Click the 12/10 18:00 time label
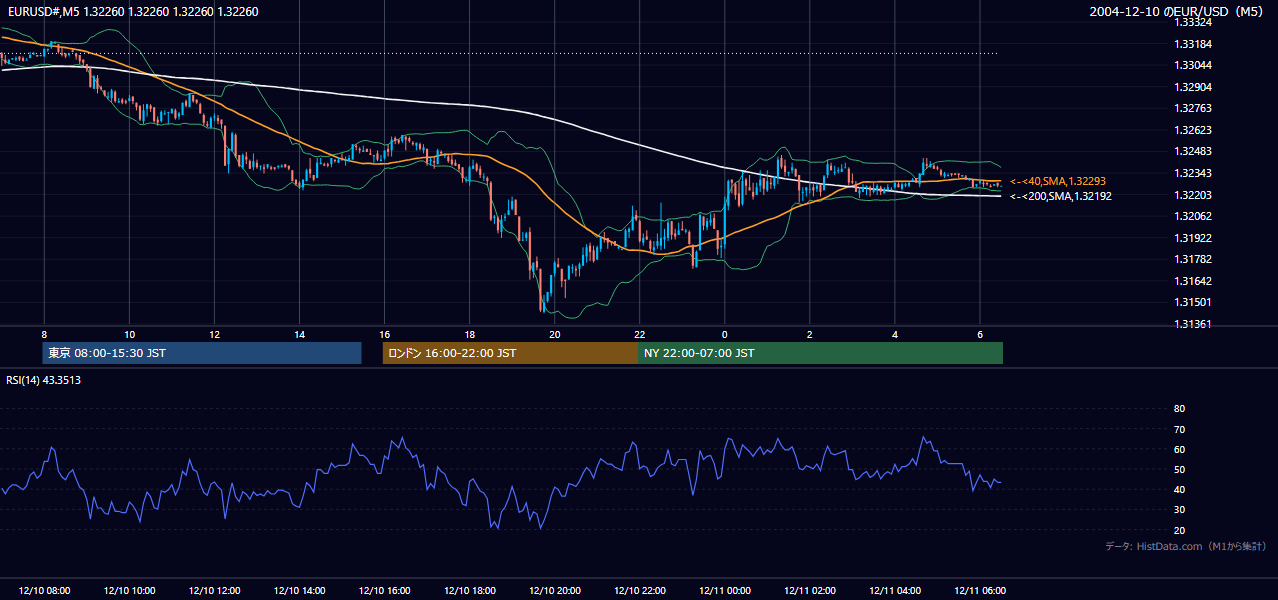The height and width of the screenshot is (600, 1278). (470, 590)
